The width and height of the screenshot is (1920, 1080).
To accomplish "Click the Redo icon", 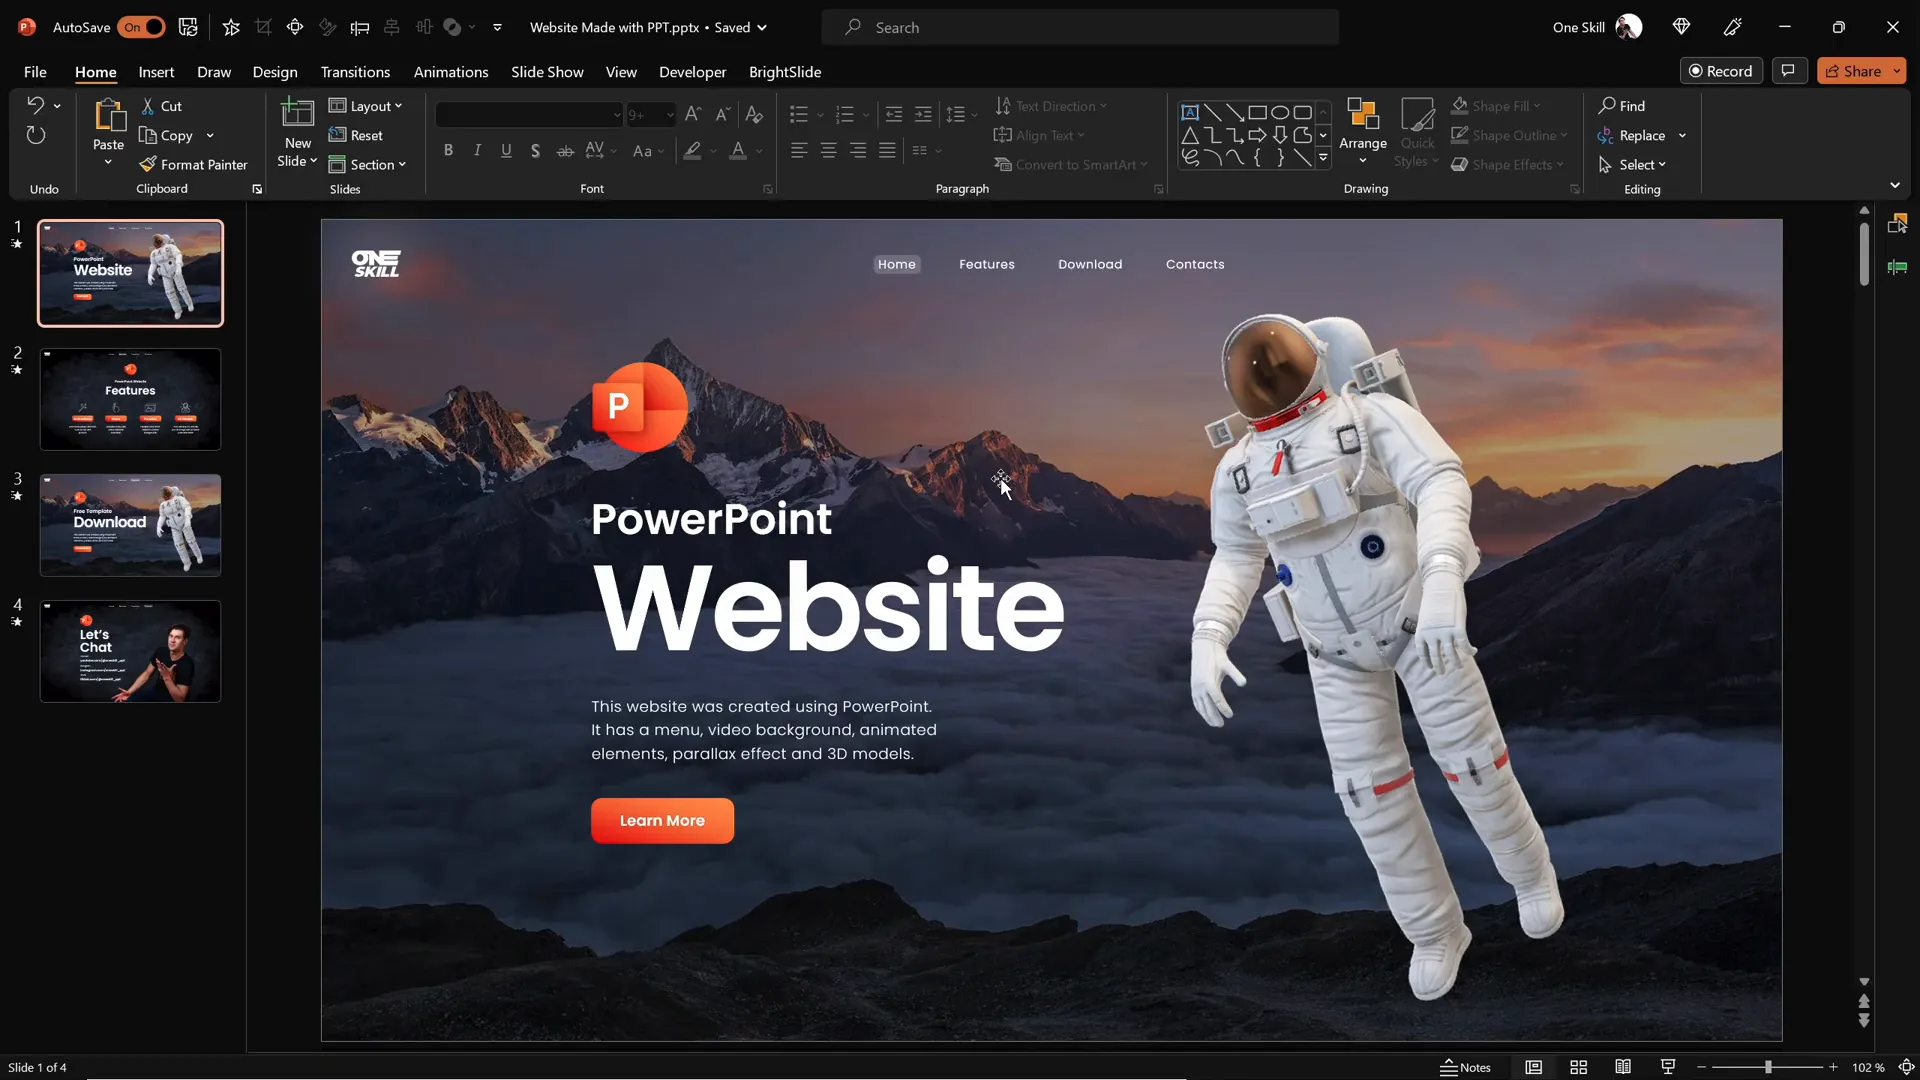I will click(x=36, y=135).
